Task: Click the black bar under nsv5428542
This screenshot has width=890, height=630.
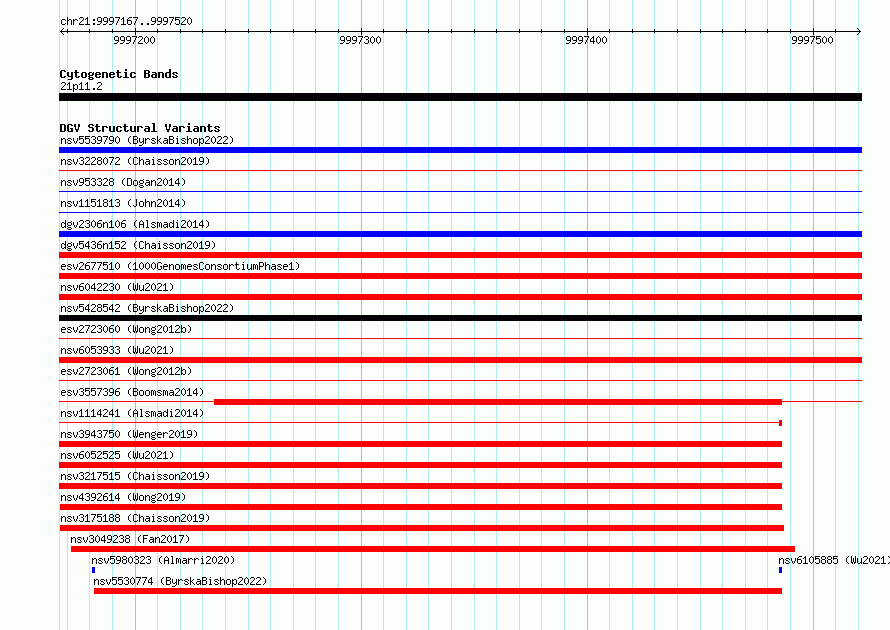Action: tap(460, 318)
